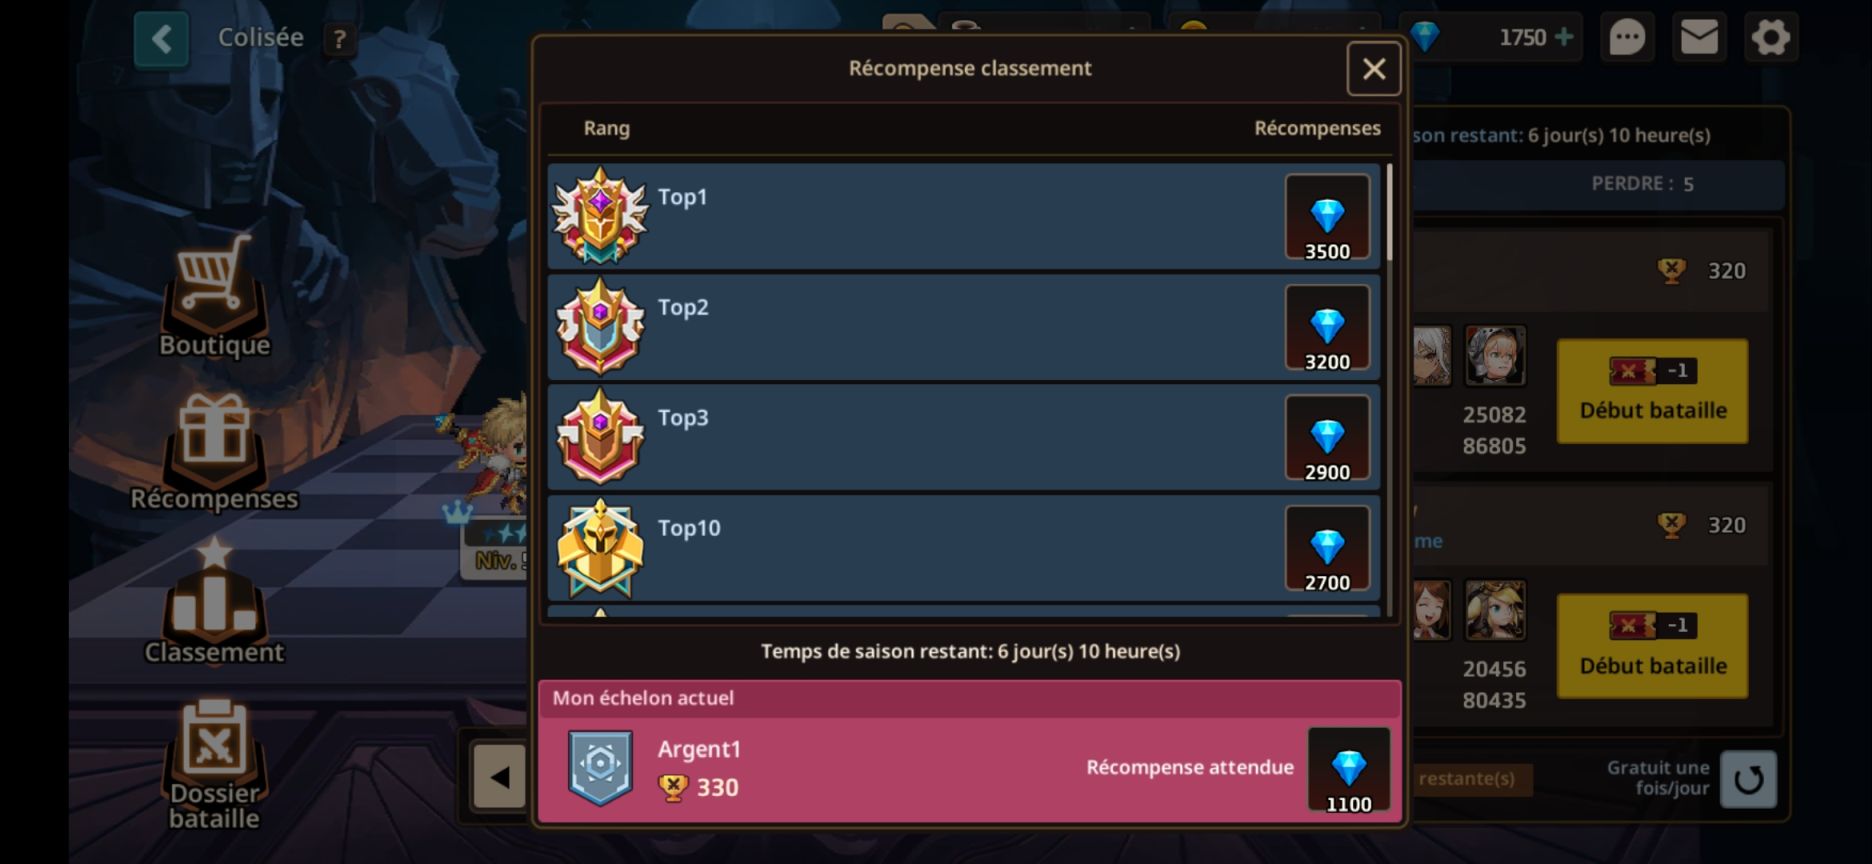Open the mail envelope icon
The height and width of the screenshot is (864, 1872).
point(1699,38)
